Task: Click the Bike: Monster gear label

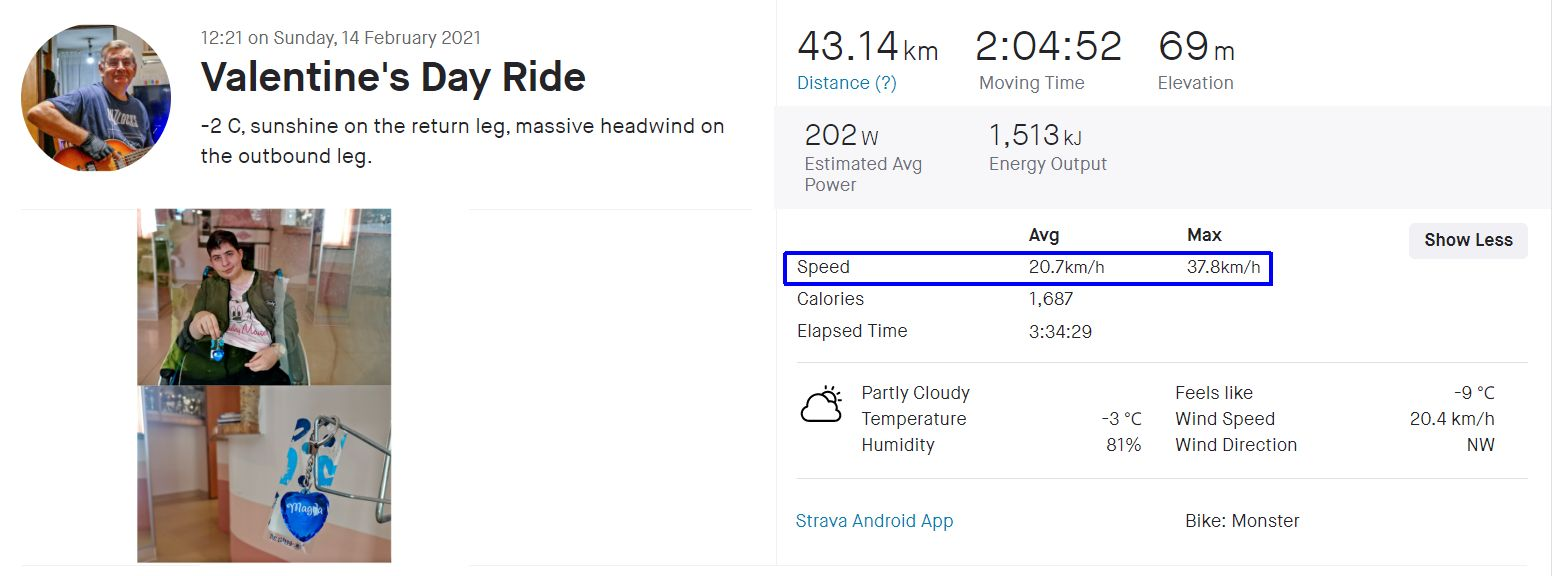Action: [x=1242, y=521]
